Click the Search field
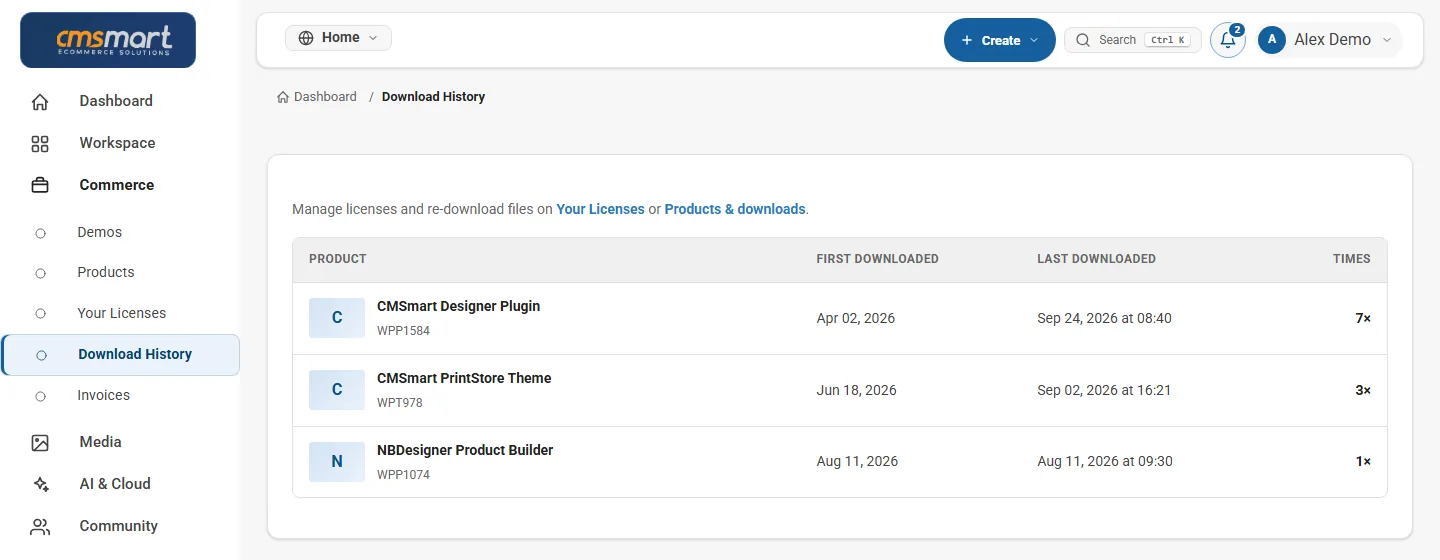Image resolution: width=1440 pixels, height=560 pixels. [1133, 40]
